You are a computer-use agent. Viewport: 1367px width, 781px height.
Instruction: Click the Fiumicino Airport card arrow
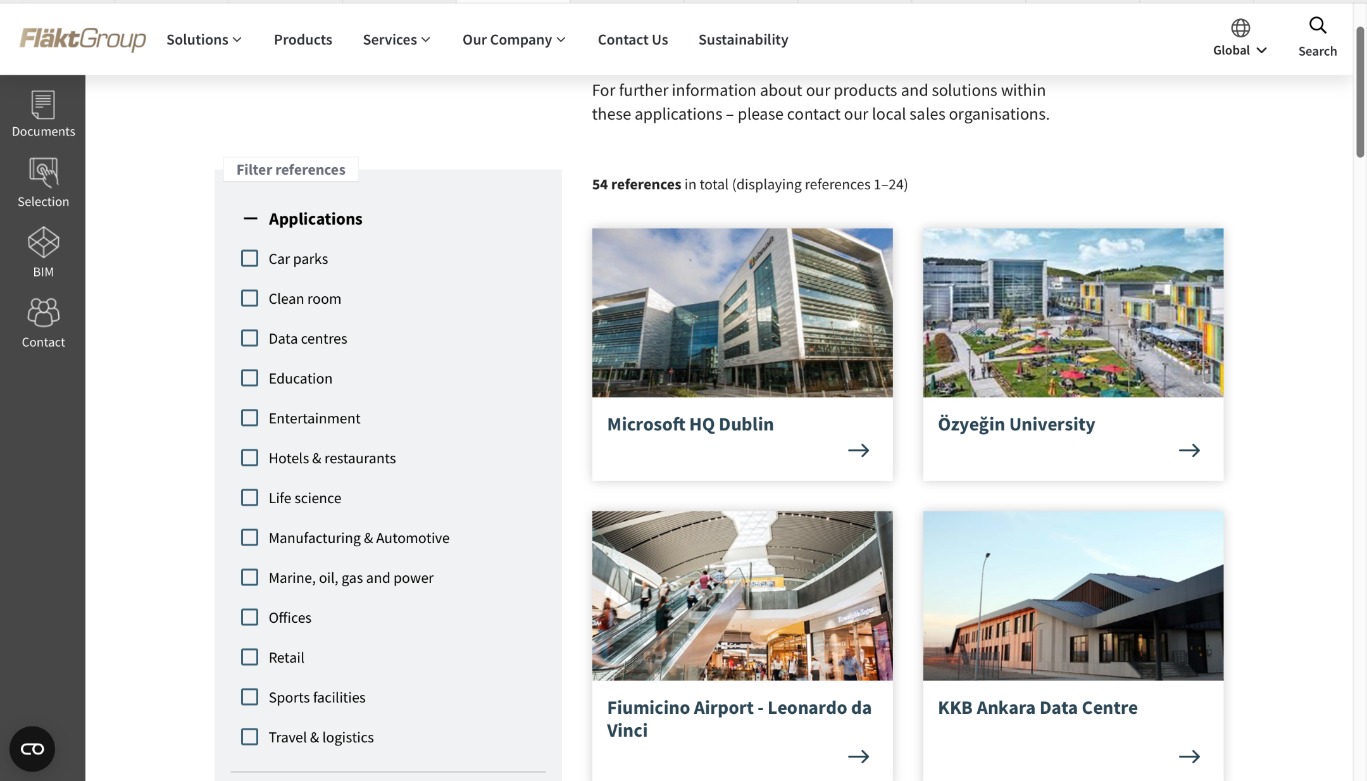858,756
